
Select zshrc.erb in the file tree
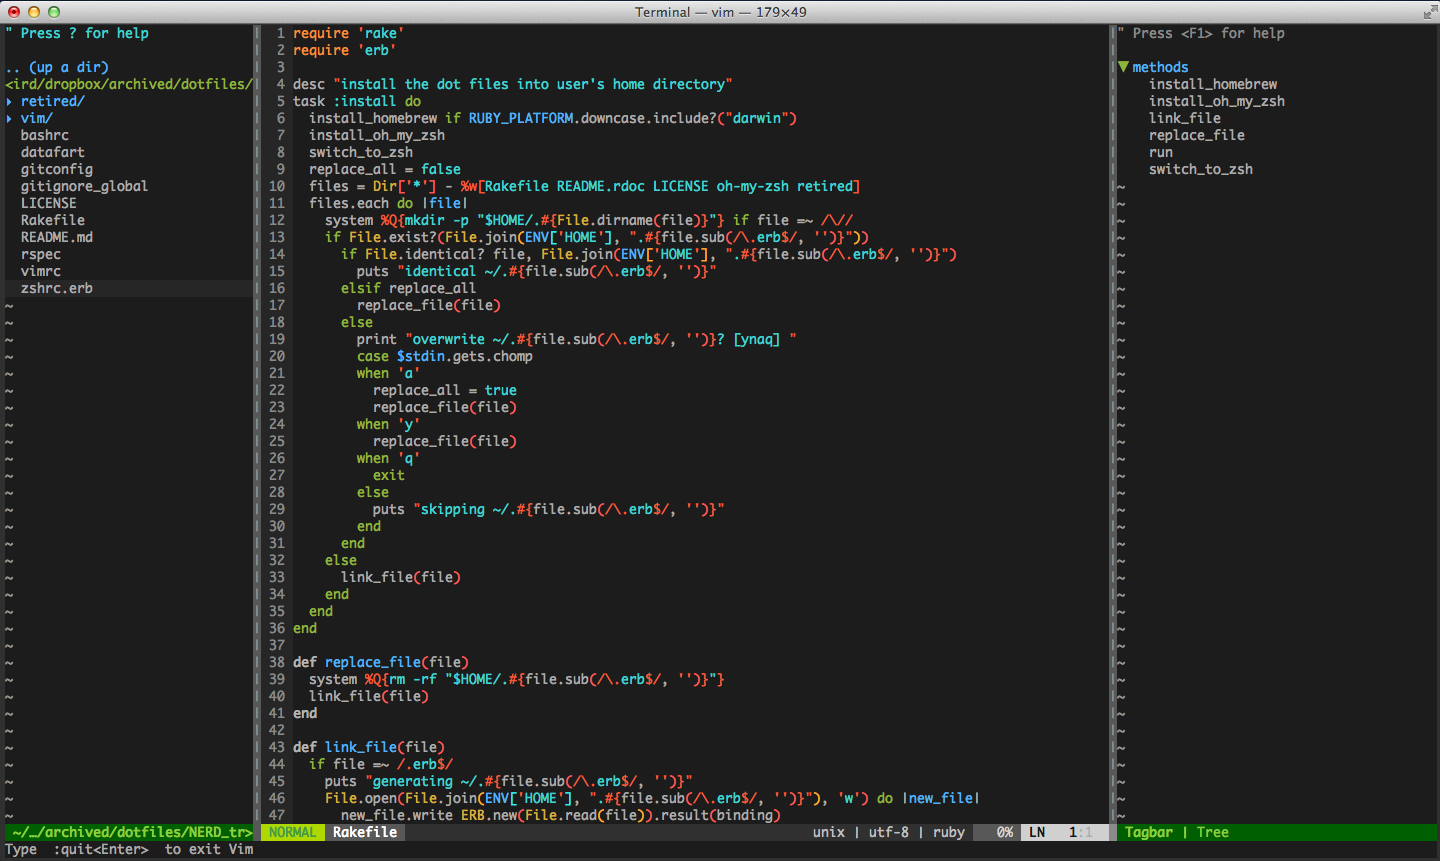coord(57,288)
